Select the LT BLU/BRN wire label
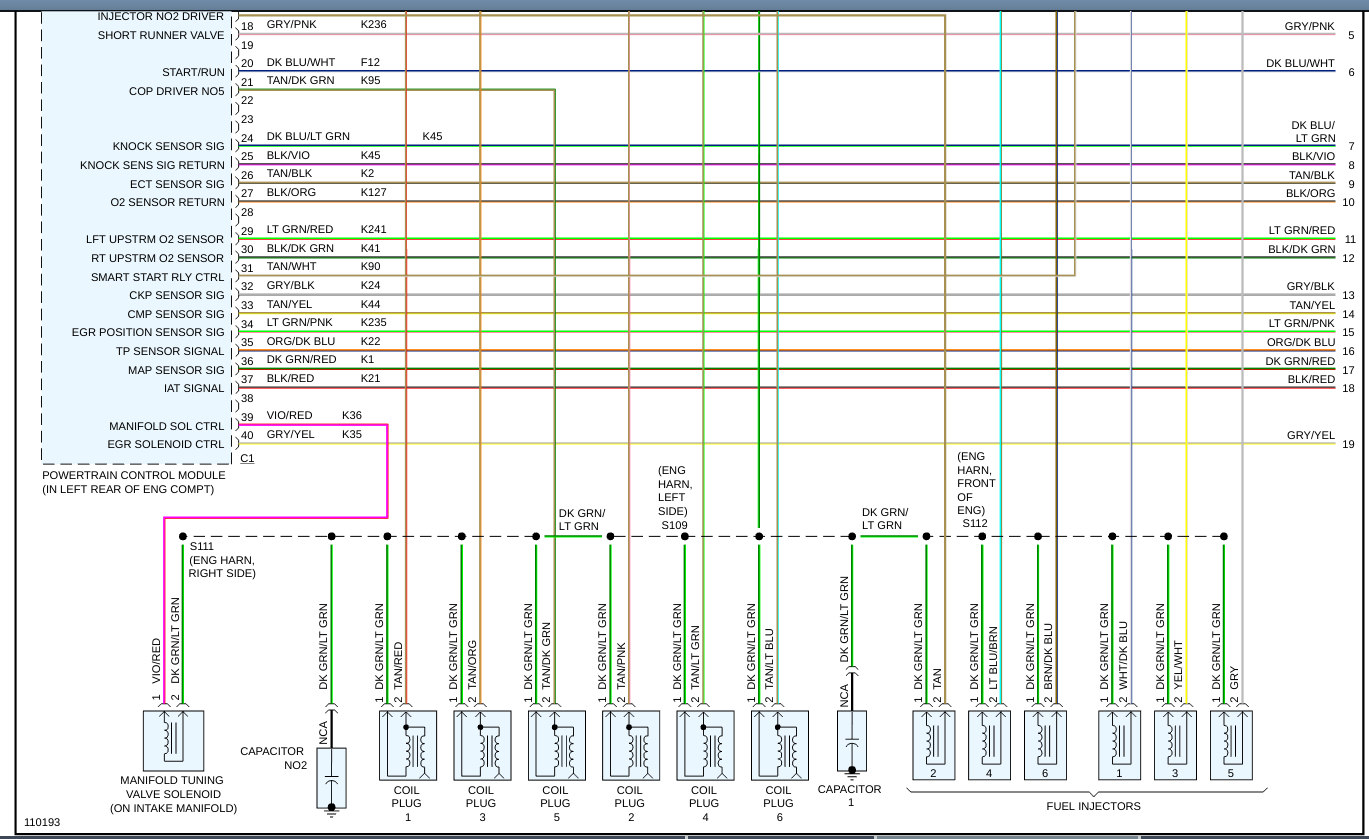 point(994,660)
